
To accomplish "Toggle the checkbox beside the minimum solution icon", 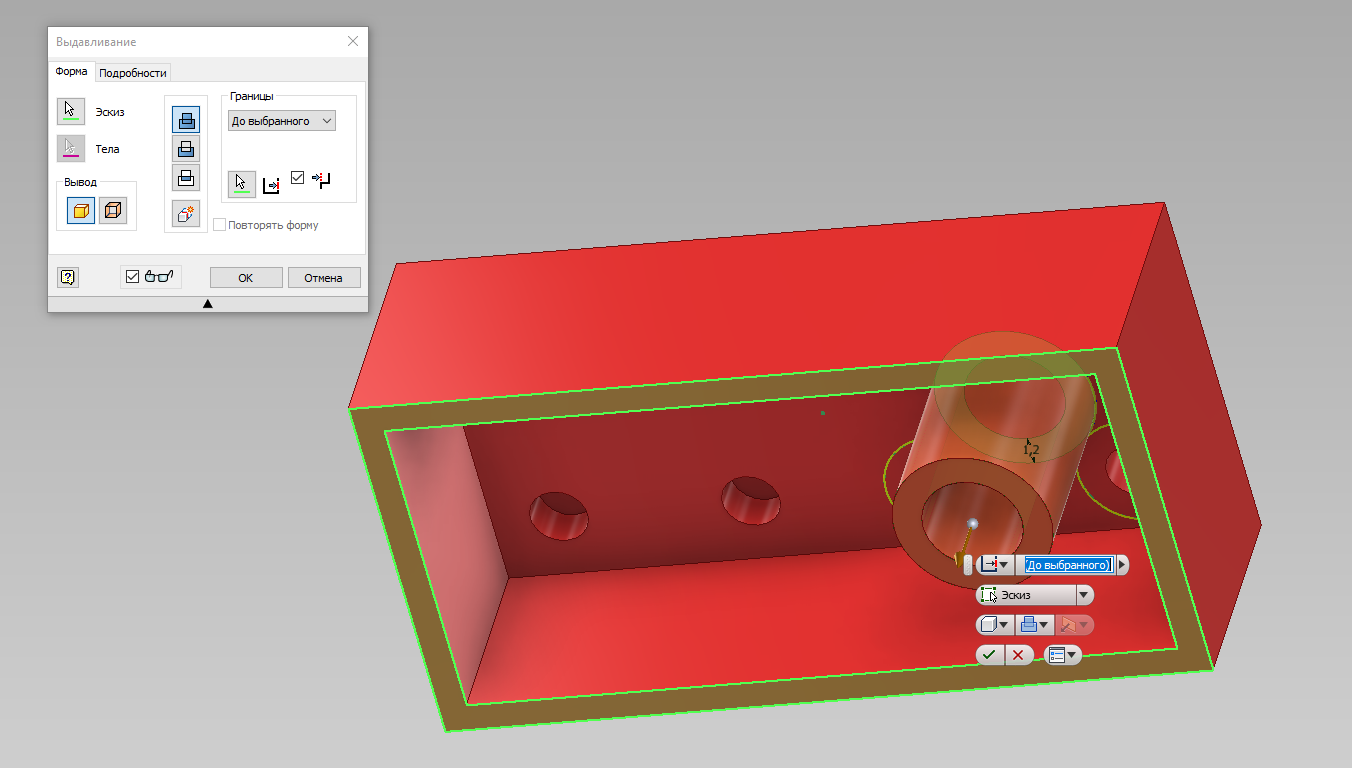I will tap(297, 177).
